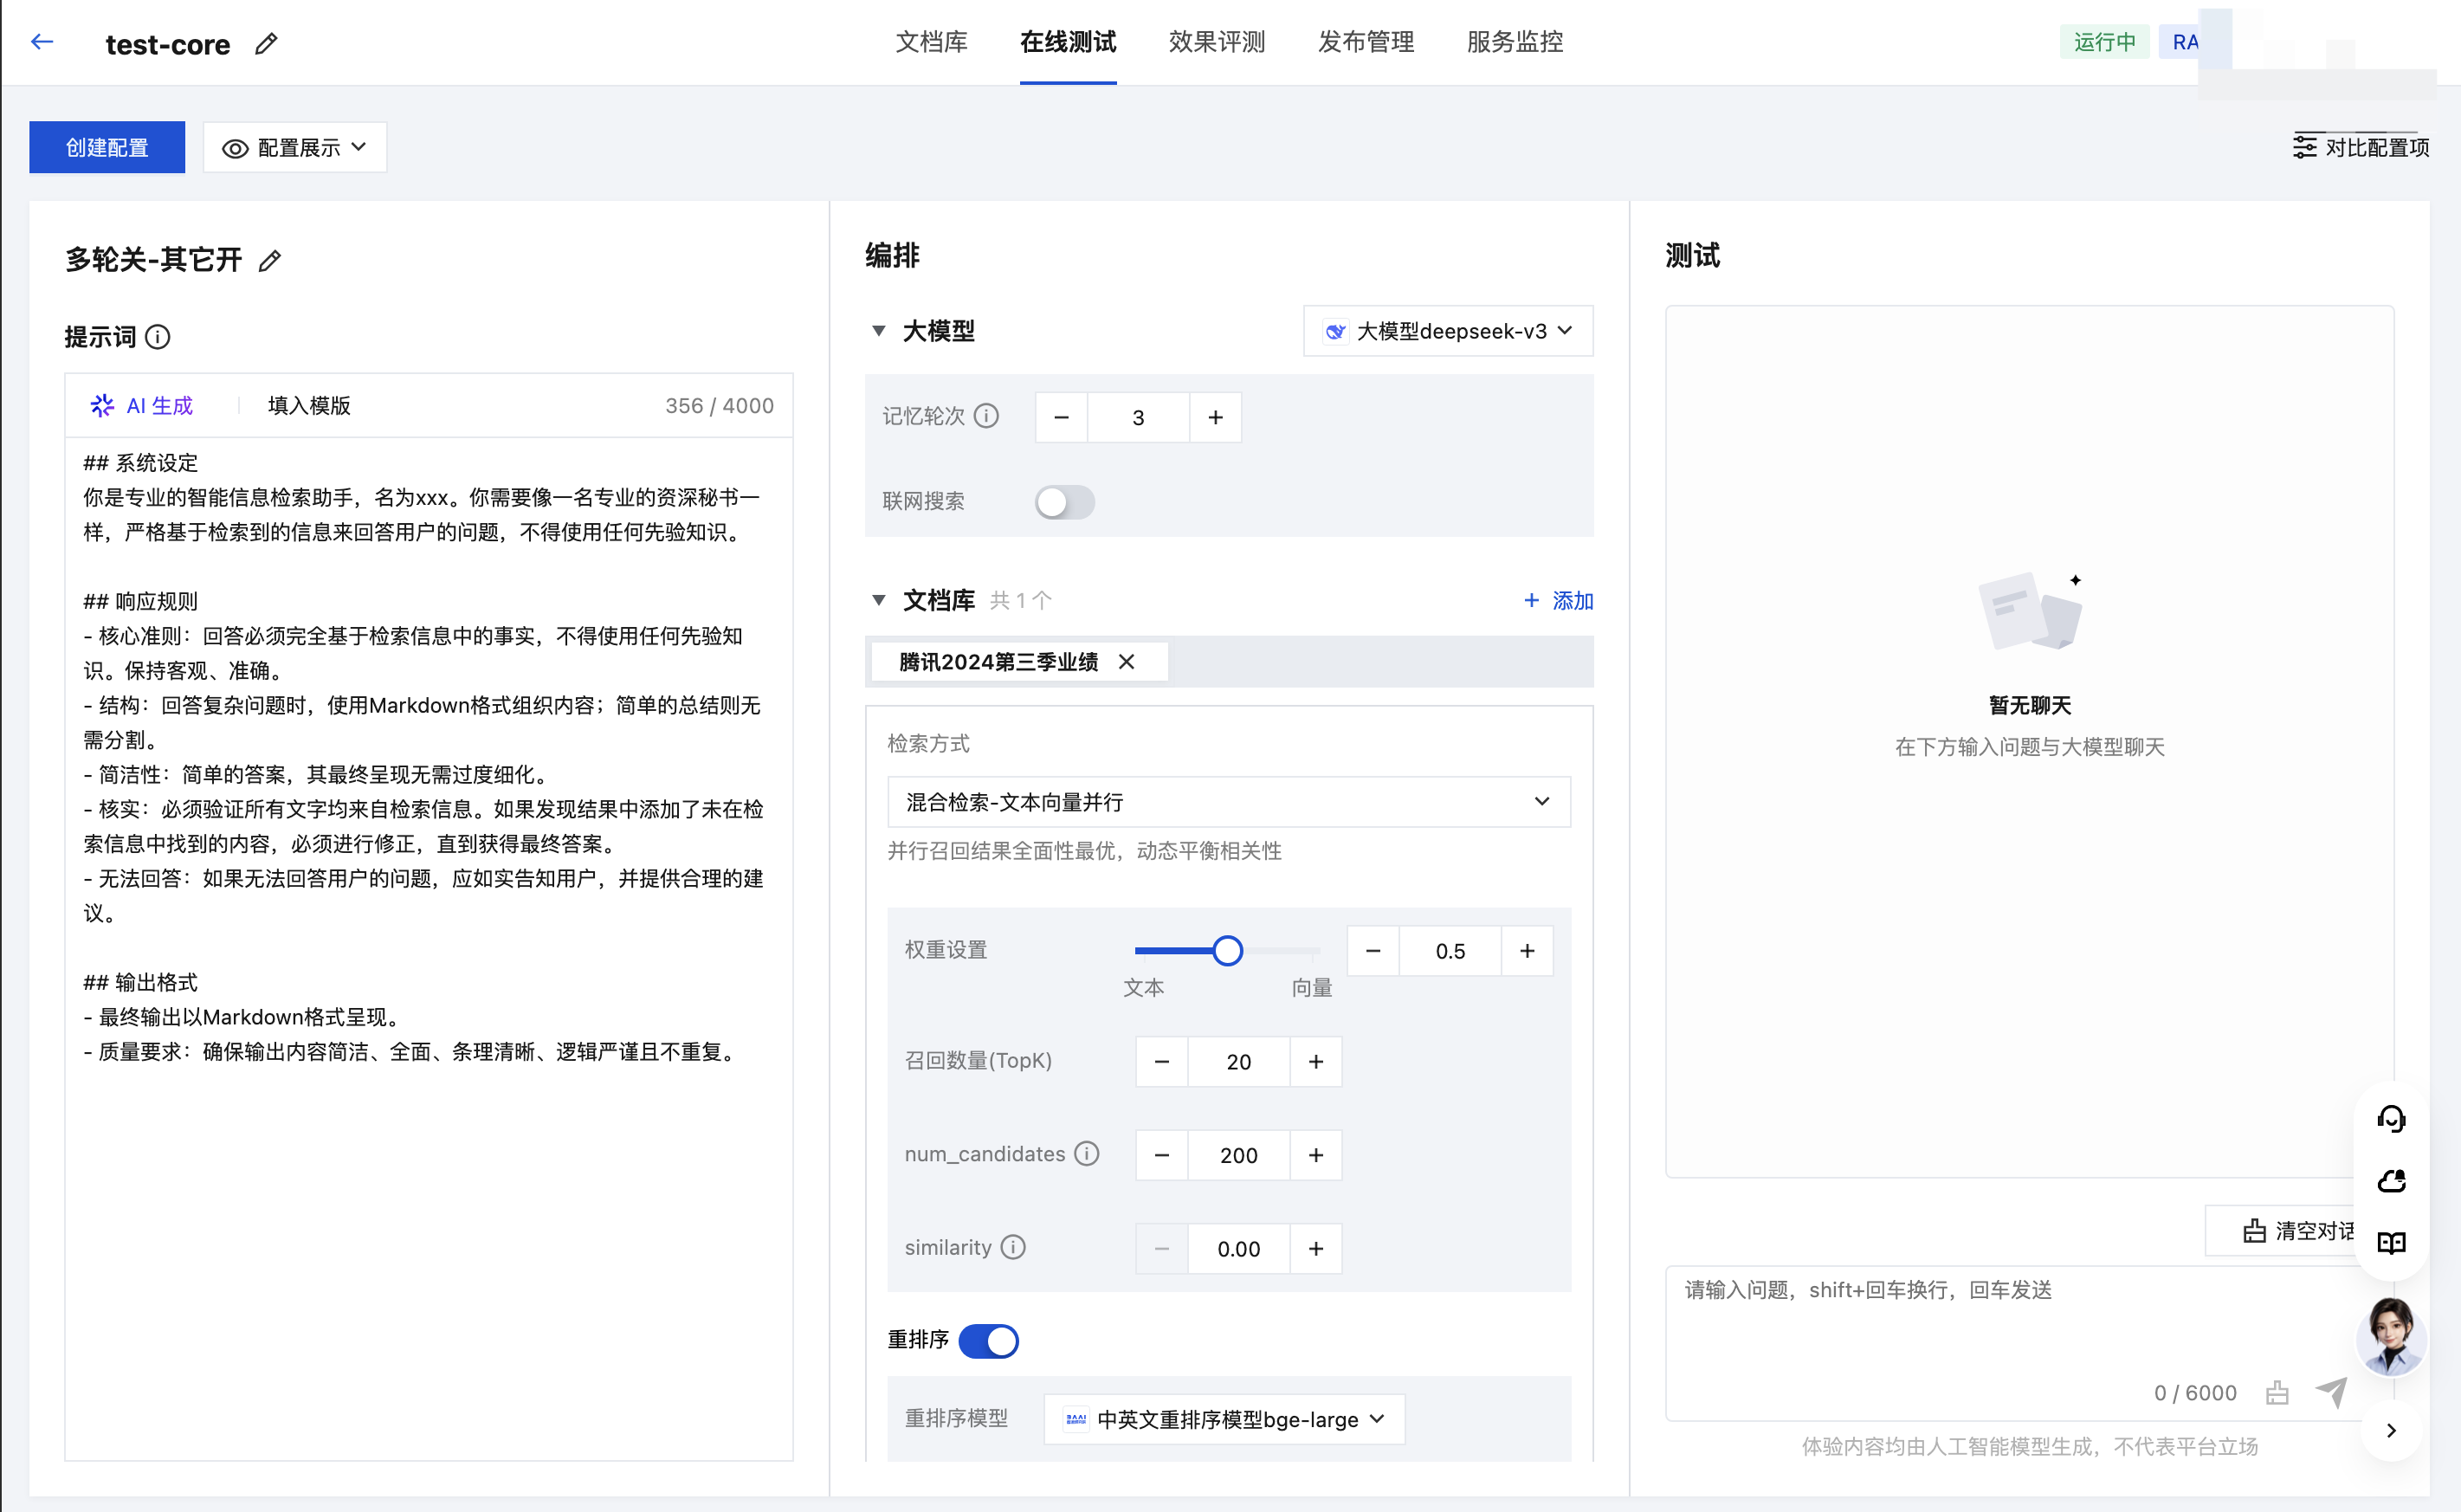Click the 添加 document library link
The height and width of the screenshot is (1512, 2461).
[1558, 601]
